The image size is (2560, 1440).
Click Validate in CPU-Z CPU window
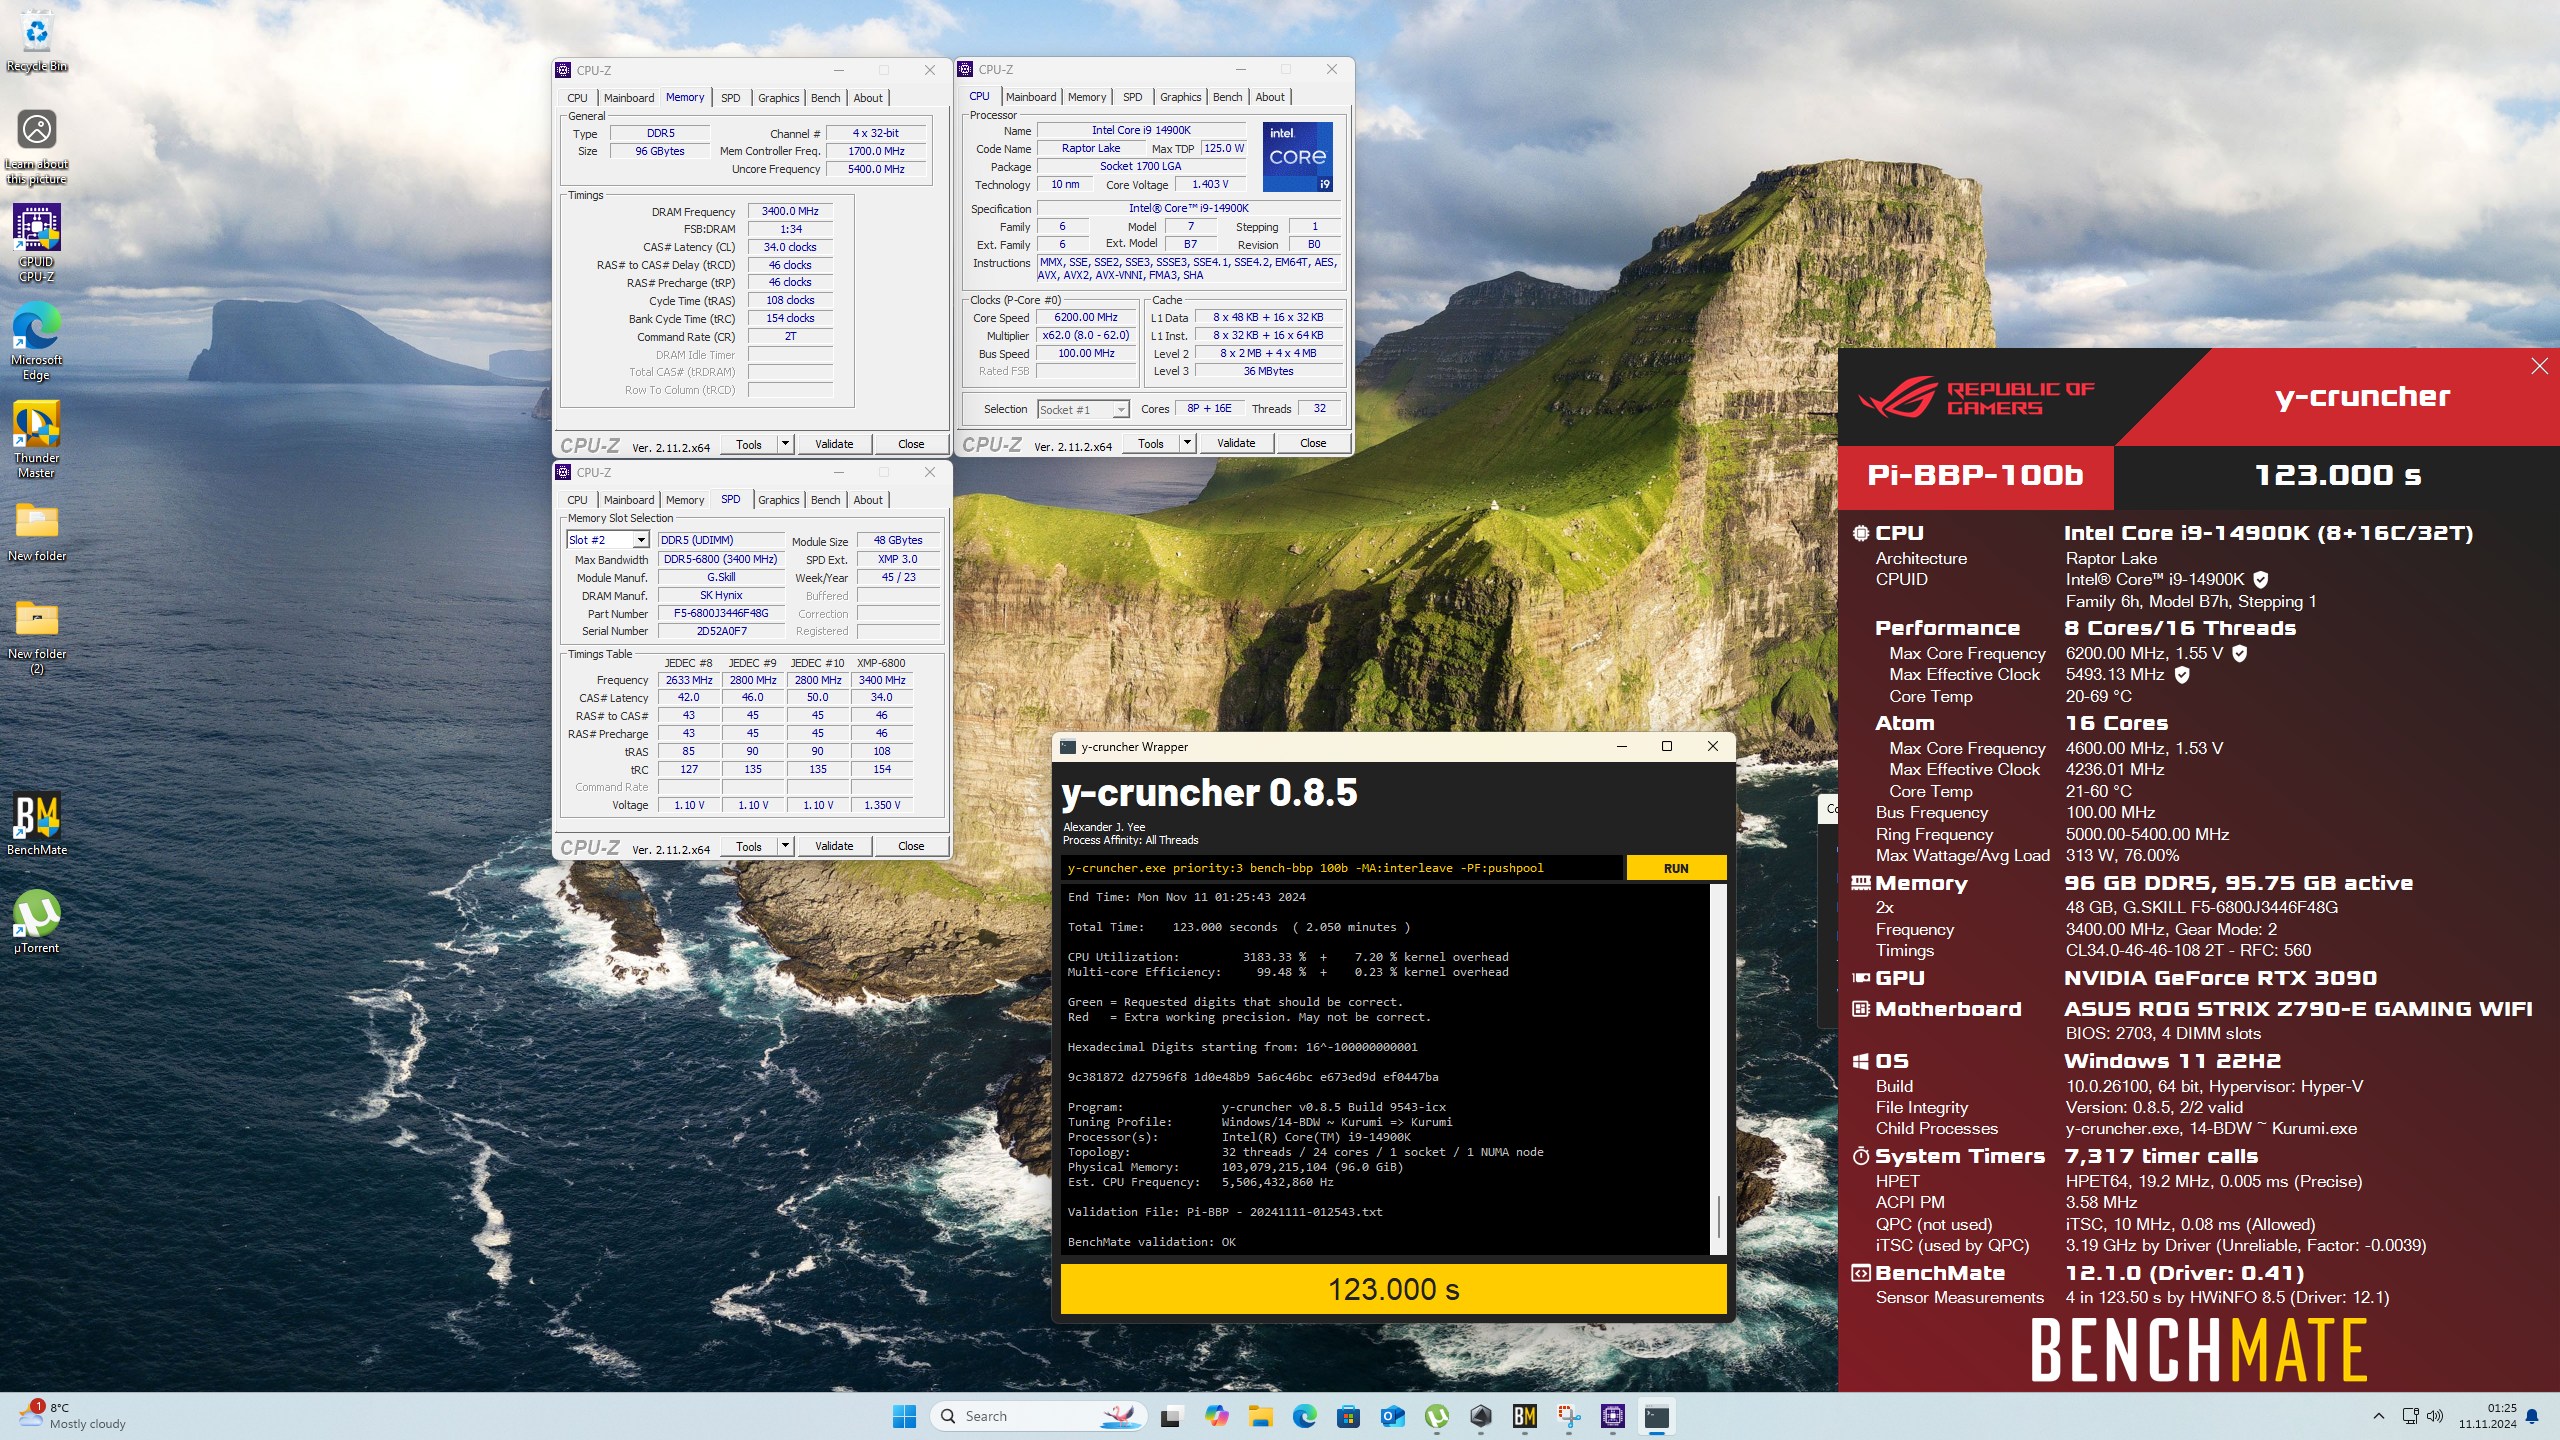click(x=1236, y=443)
